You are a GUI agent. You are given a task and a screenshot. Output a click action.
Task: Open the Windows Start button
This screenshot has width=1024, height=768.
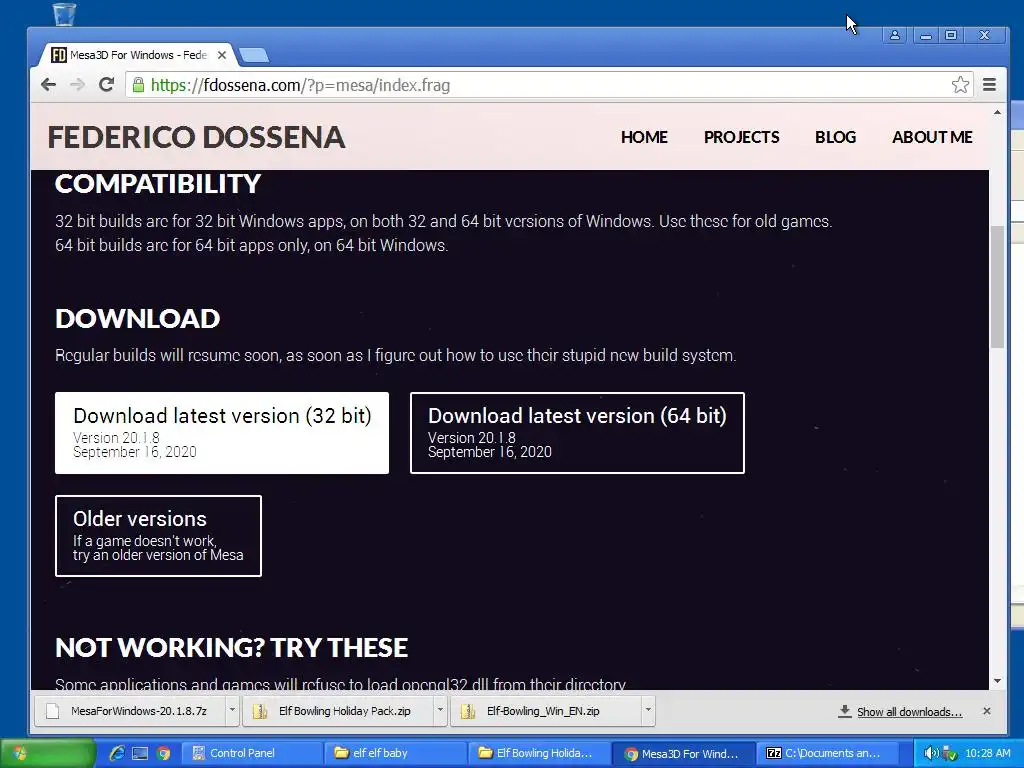47,754
